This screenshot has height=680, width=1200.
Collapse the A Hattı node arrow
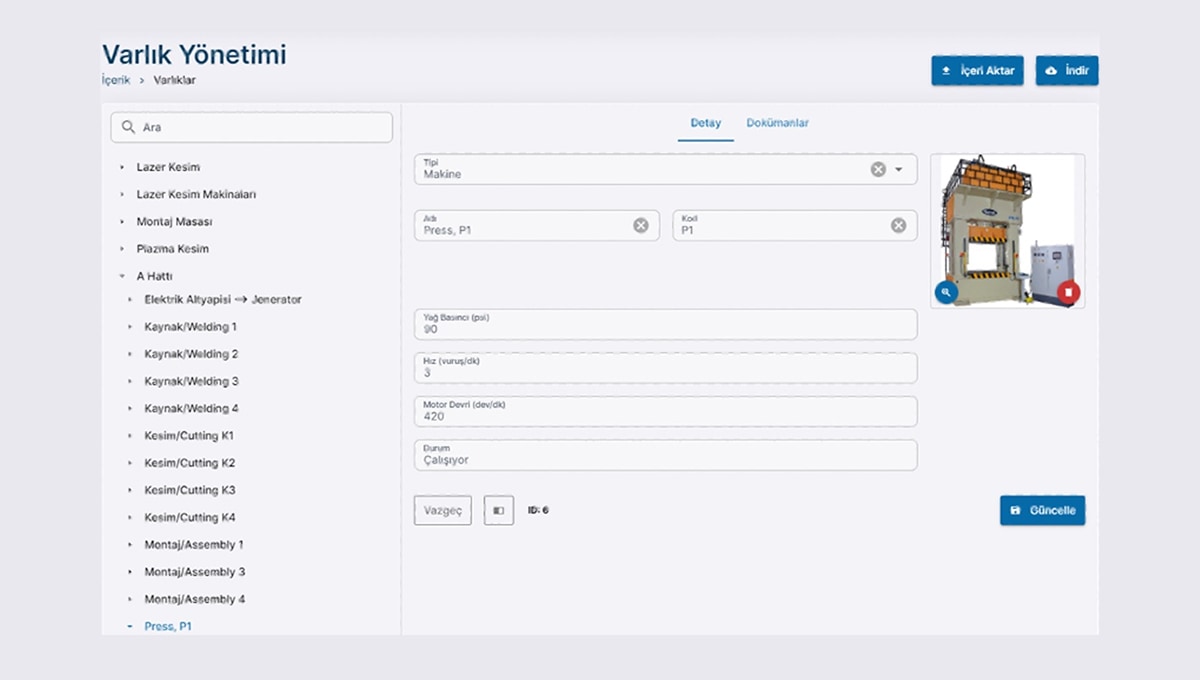pyautogui.click(x=122, y=275)
